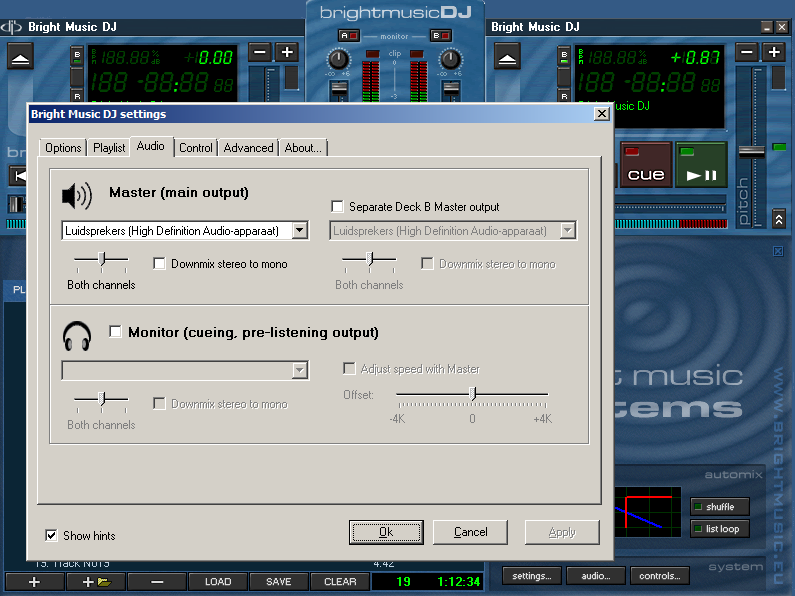795x596 pixels.
Task: Click minus pitch button on right deck
Action: 747,52
